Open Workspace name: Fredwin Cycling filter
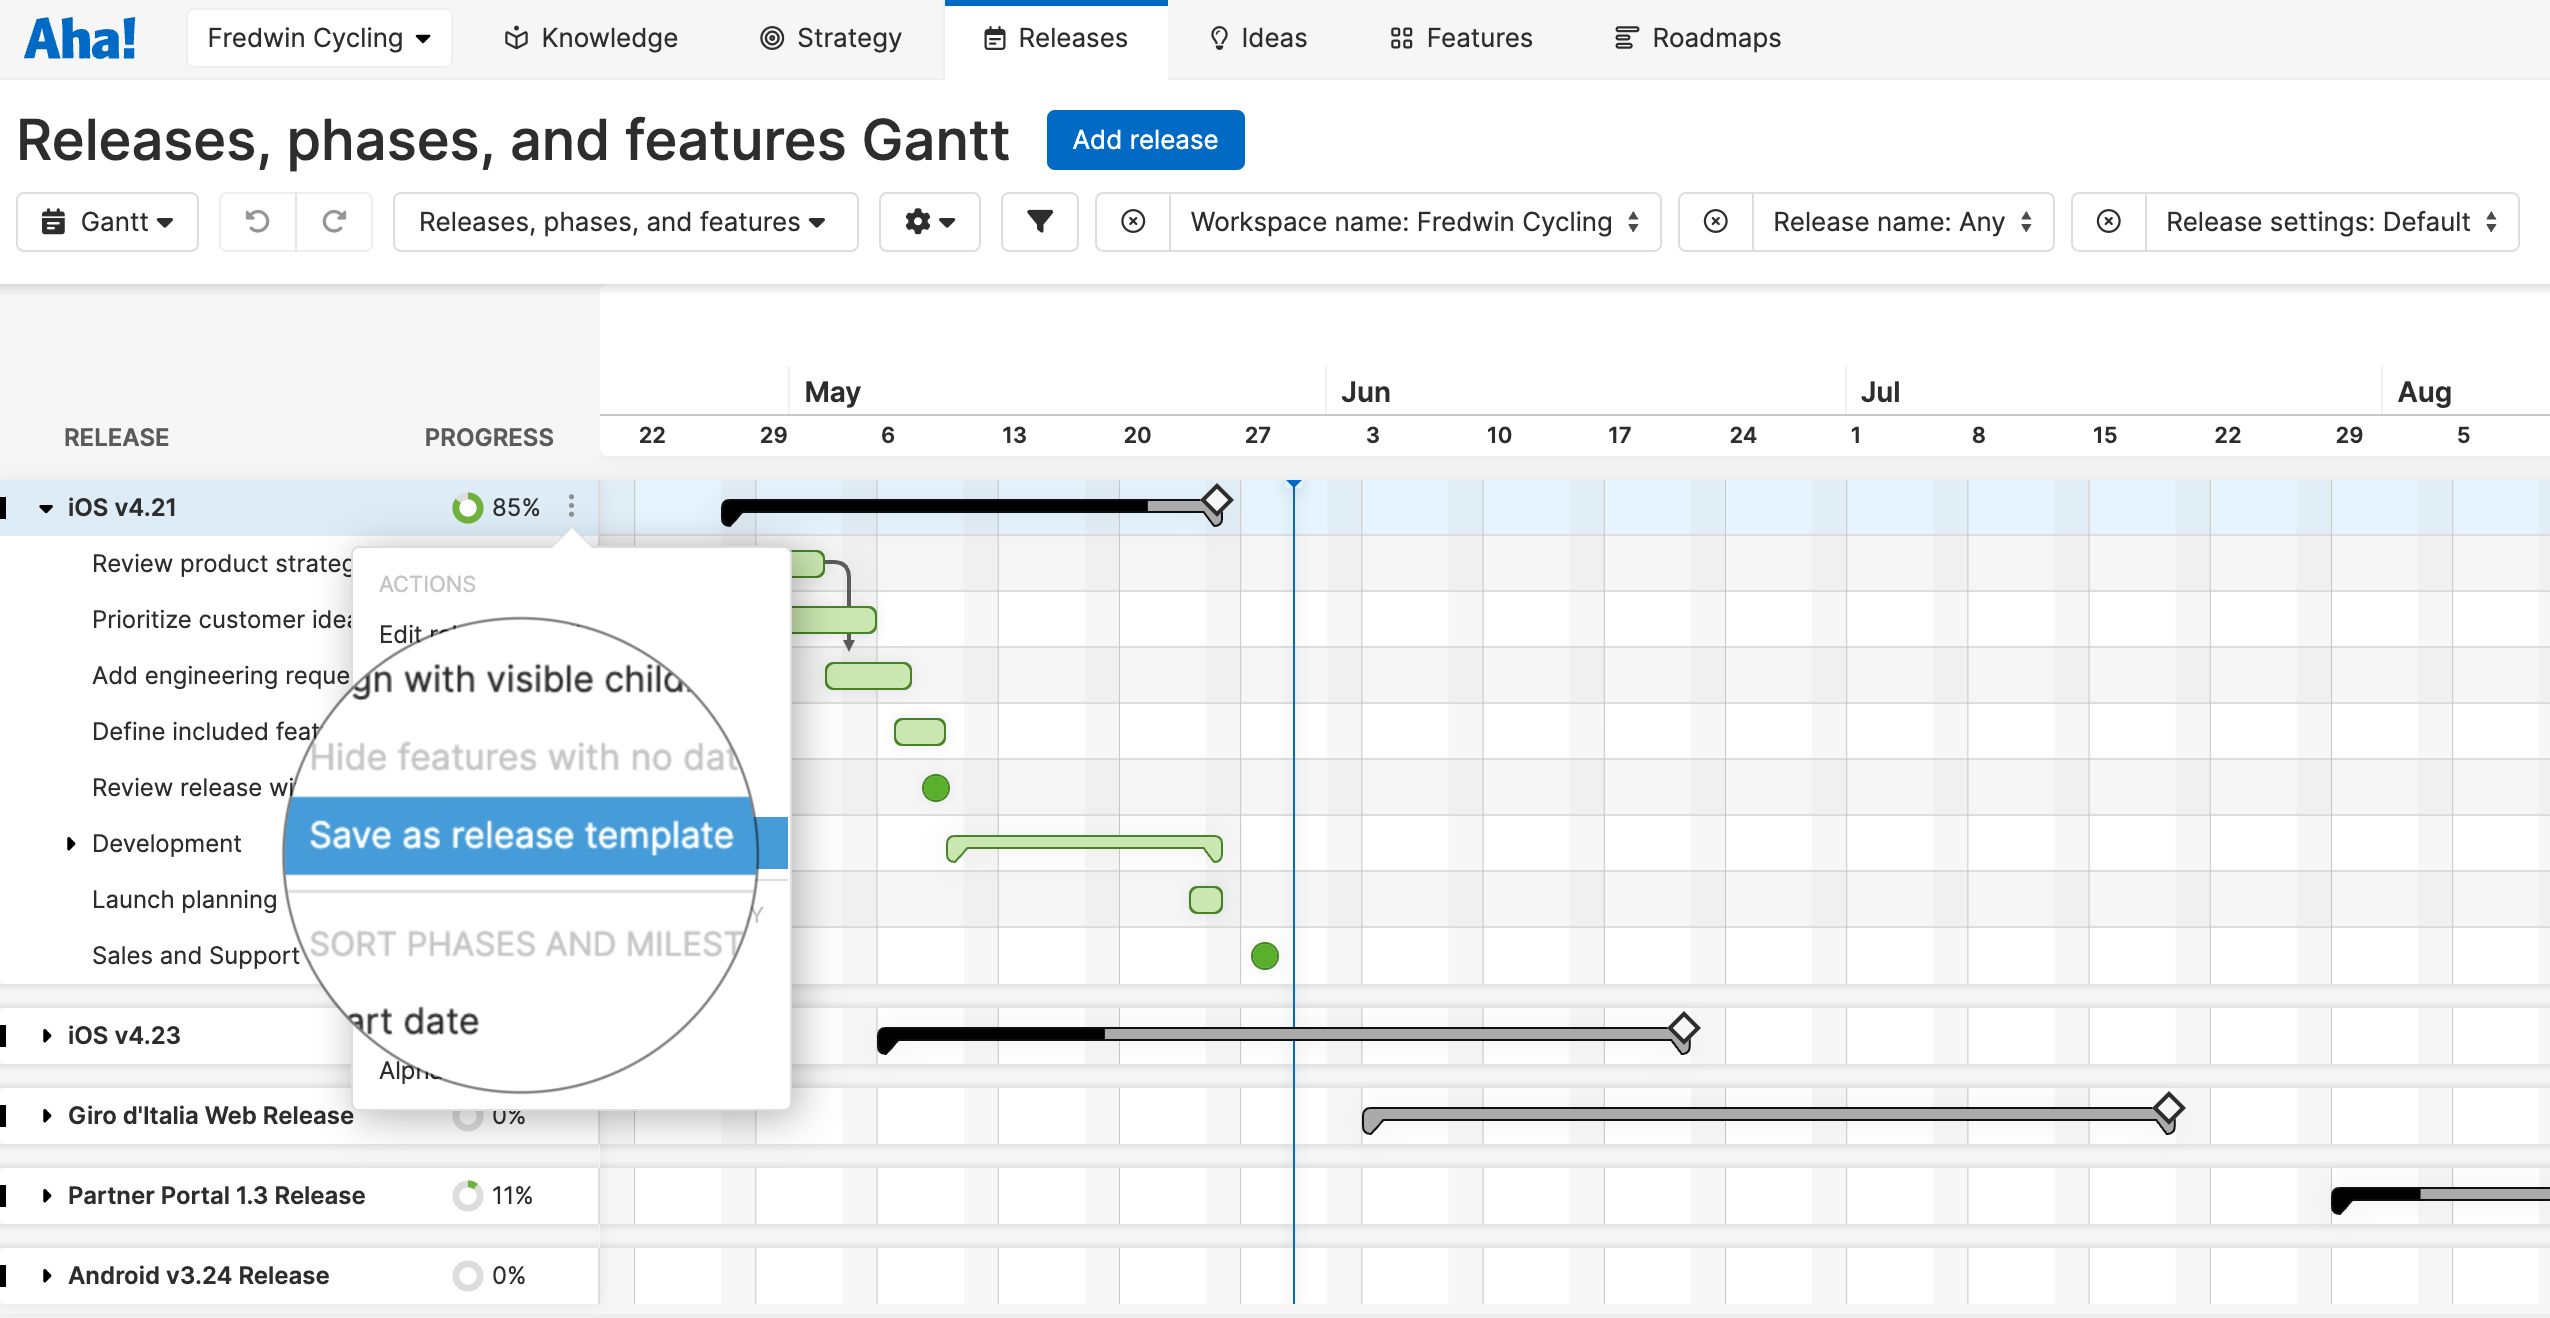2550x1318 pixels. (1415, 222)
